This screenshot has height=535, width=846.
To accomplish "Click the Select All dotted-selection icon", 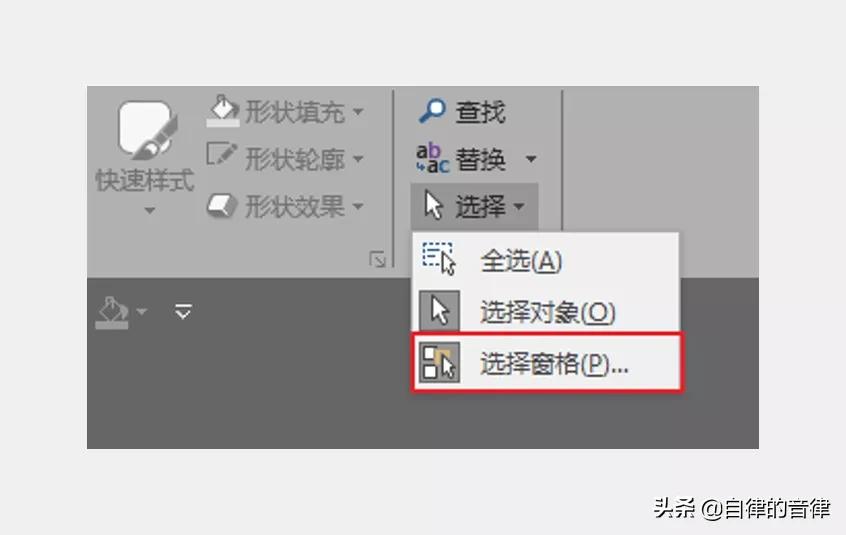I will tap(439, 259).
